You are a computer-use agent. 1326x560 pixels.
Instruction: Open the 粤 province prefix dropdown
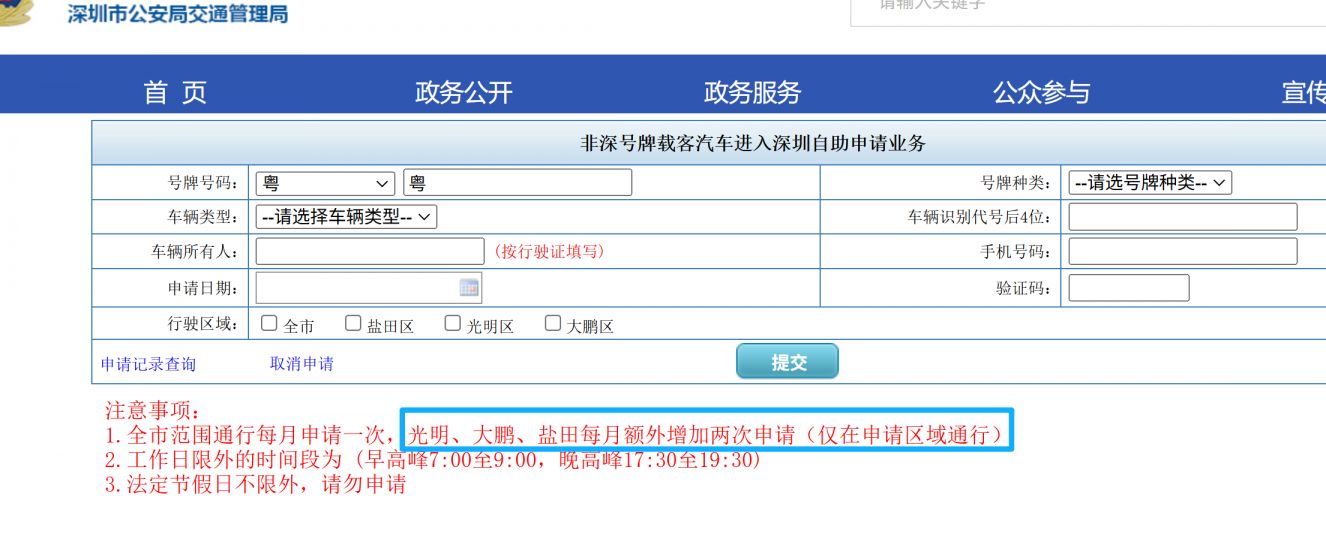(x=326, y=183)
